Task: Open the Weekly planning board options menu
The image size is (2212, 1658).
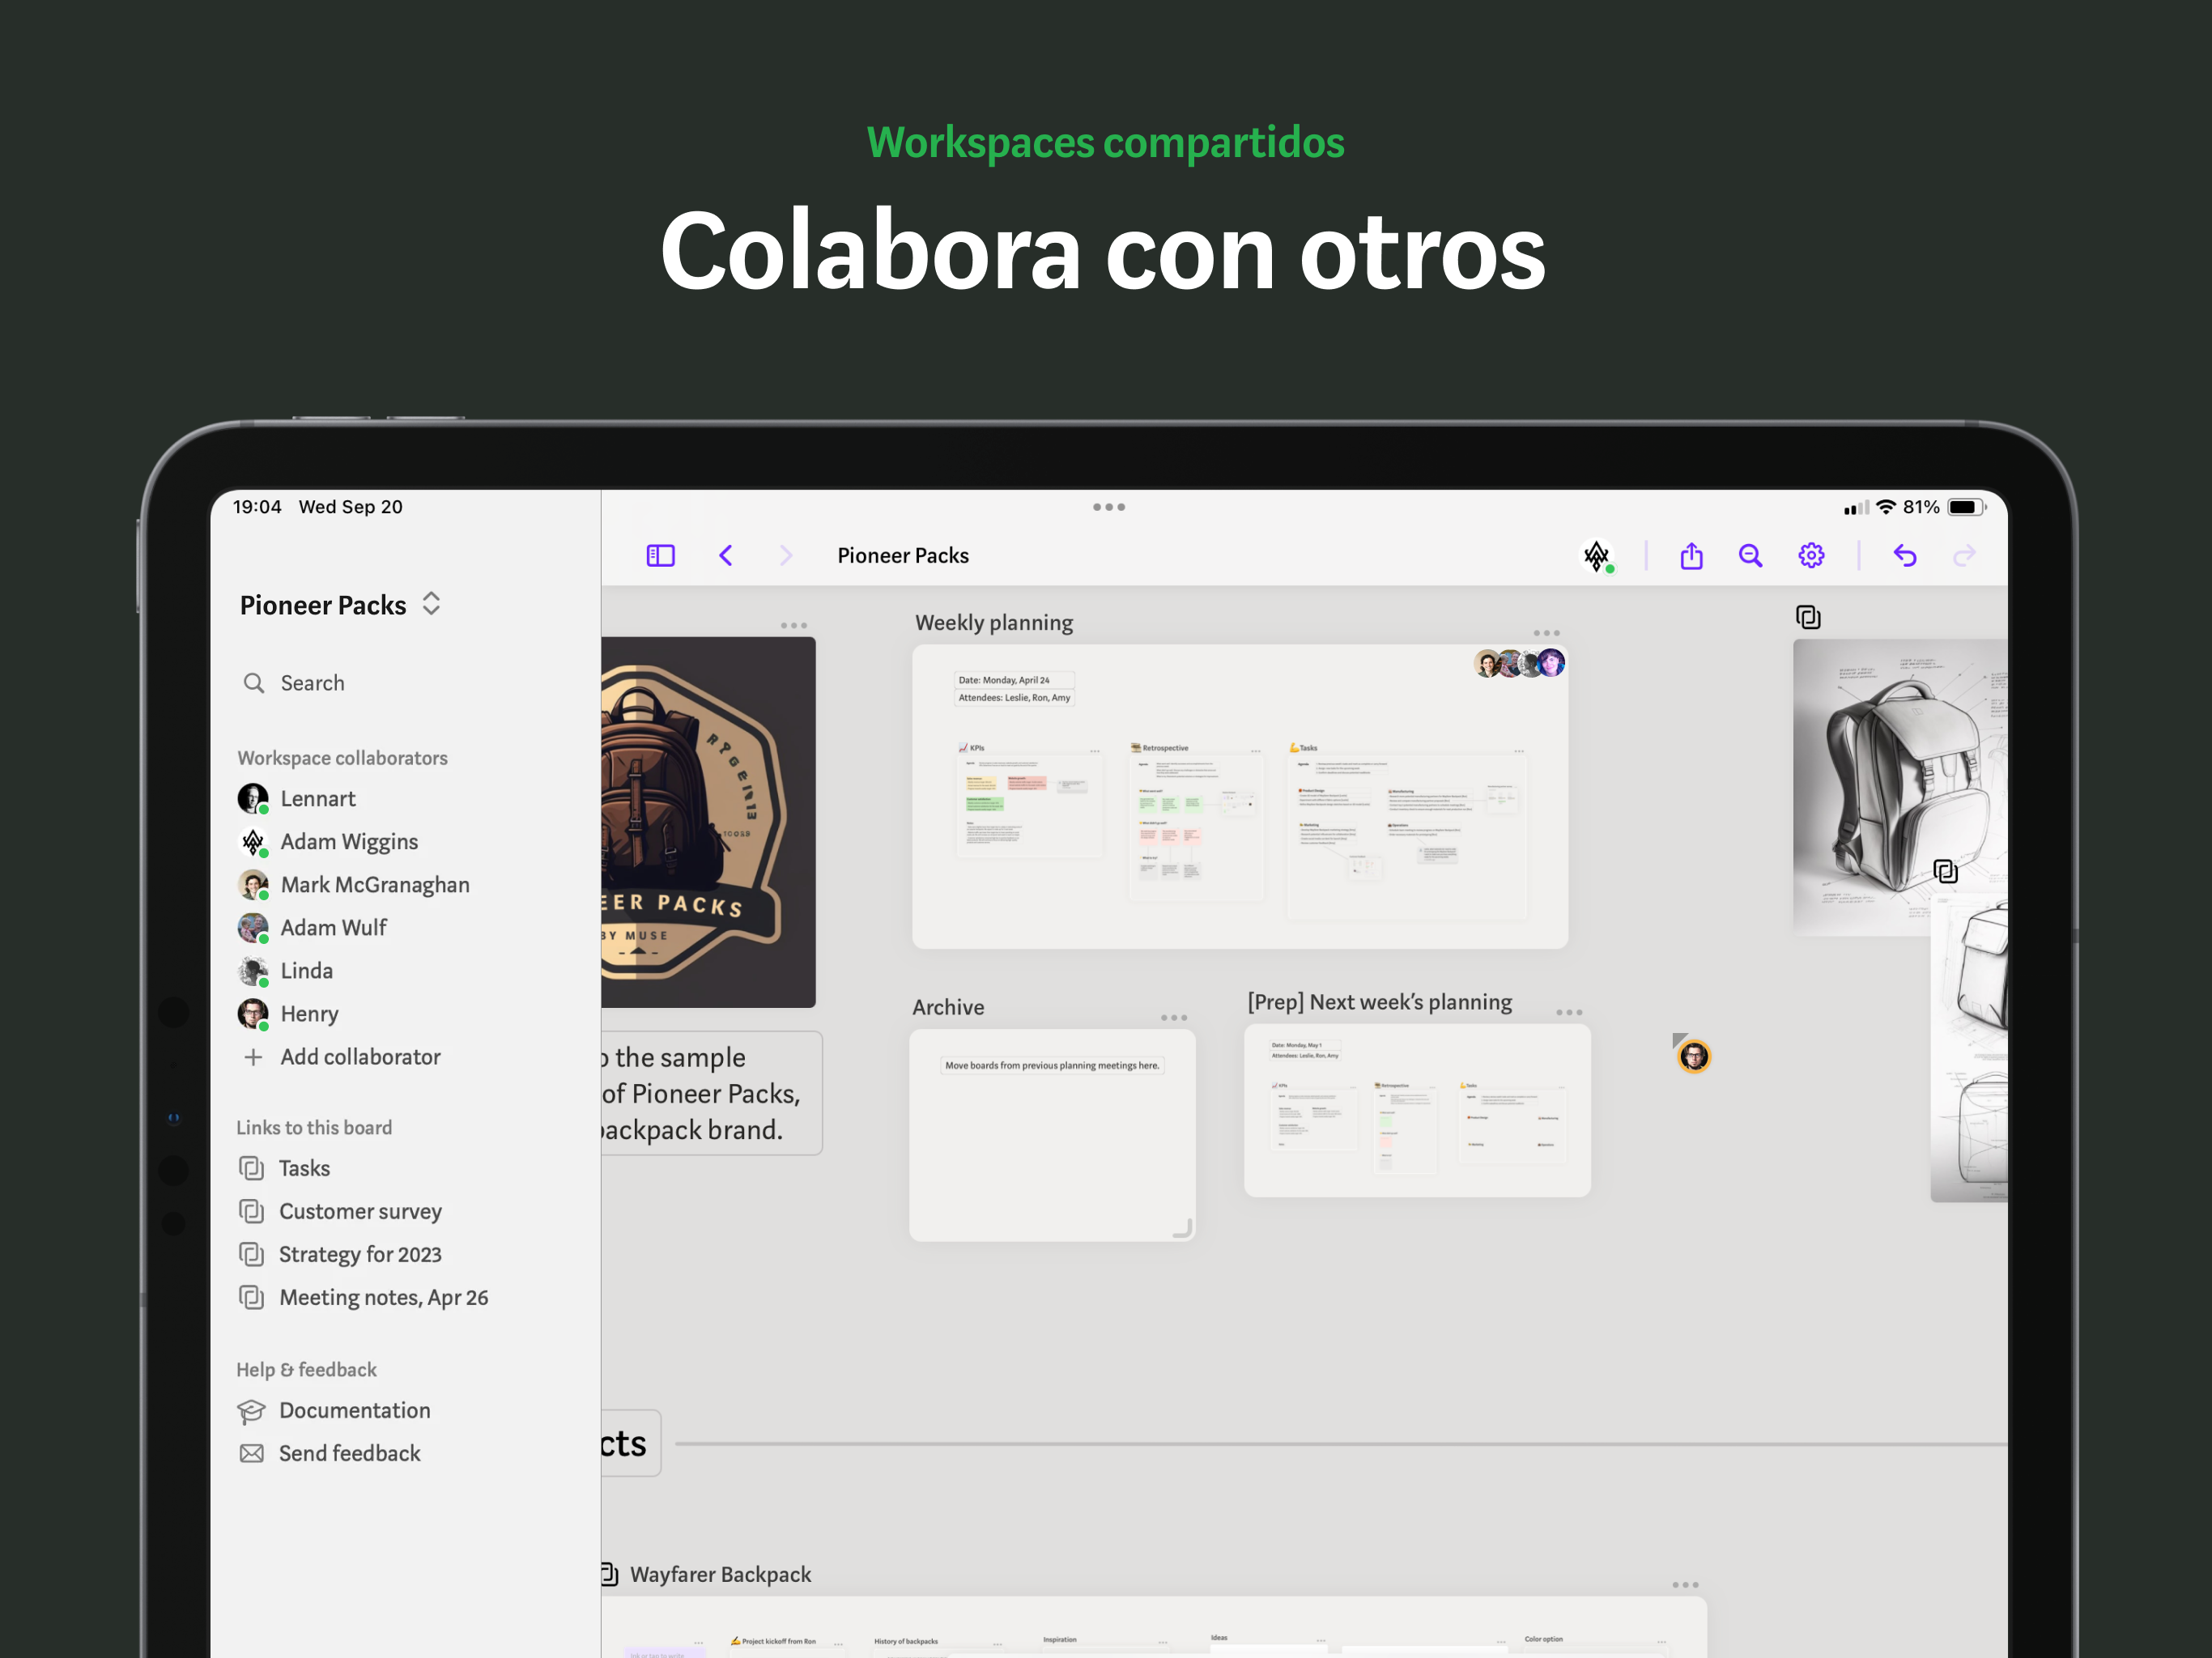Action: click(1546, 633)
